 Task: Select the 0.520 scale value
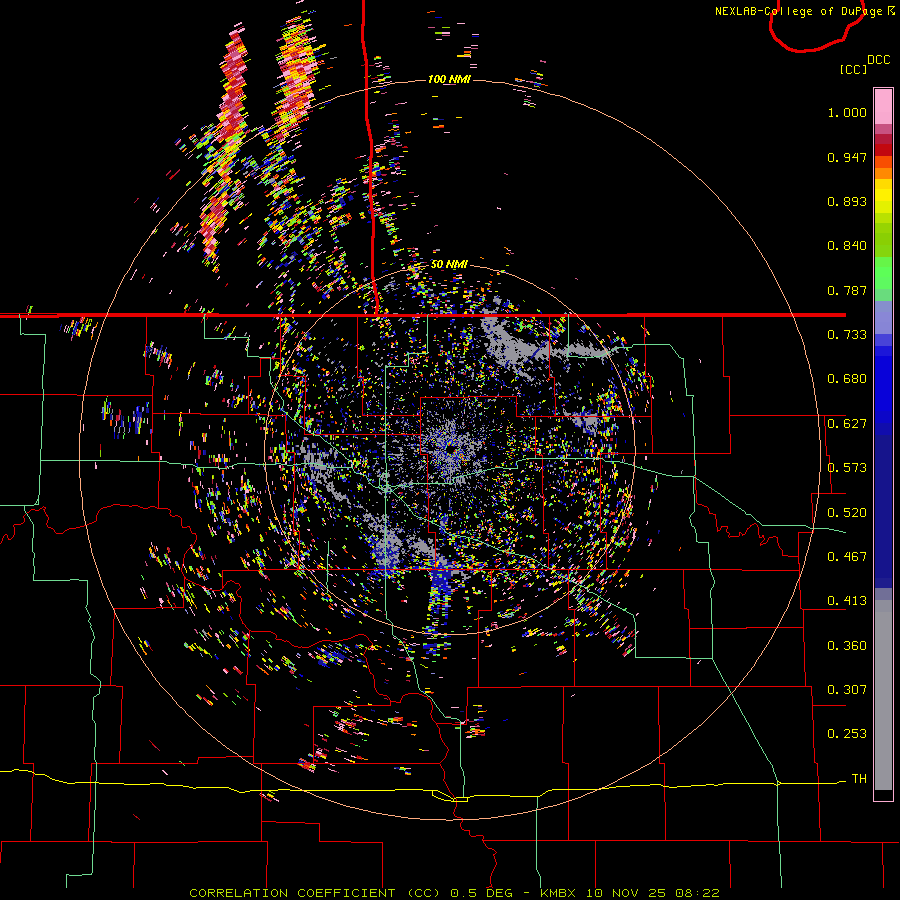(x=847, y=513)
